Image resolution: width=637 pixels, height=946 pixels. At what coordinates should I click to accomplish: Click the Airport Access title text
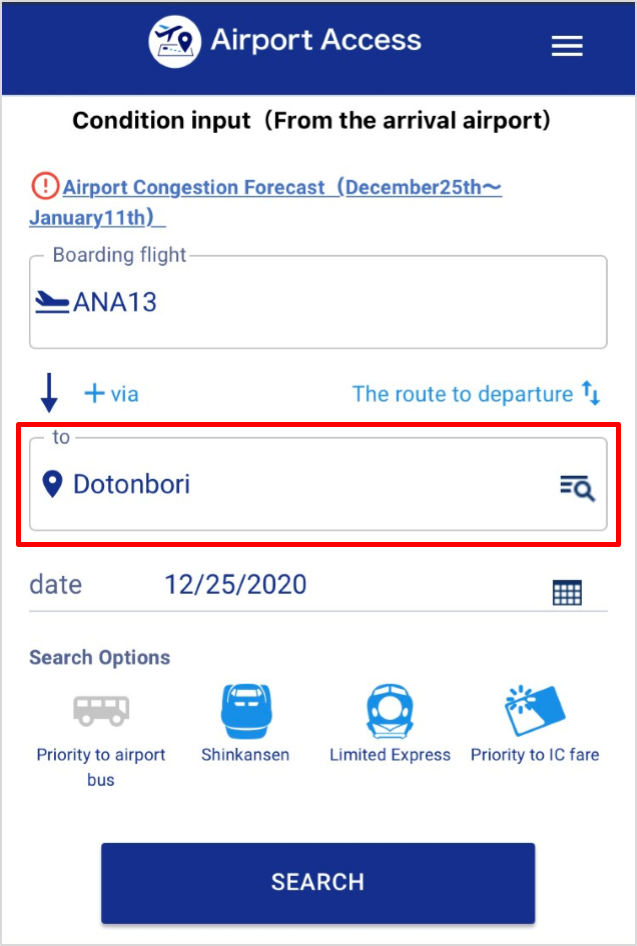(x=316, y=41)
